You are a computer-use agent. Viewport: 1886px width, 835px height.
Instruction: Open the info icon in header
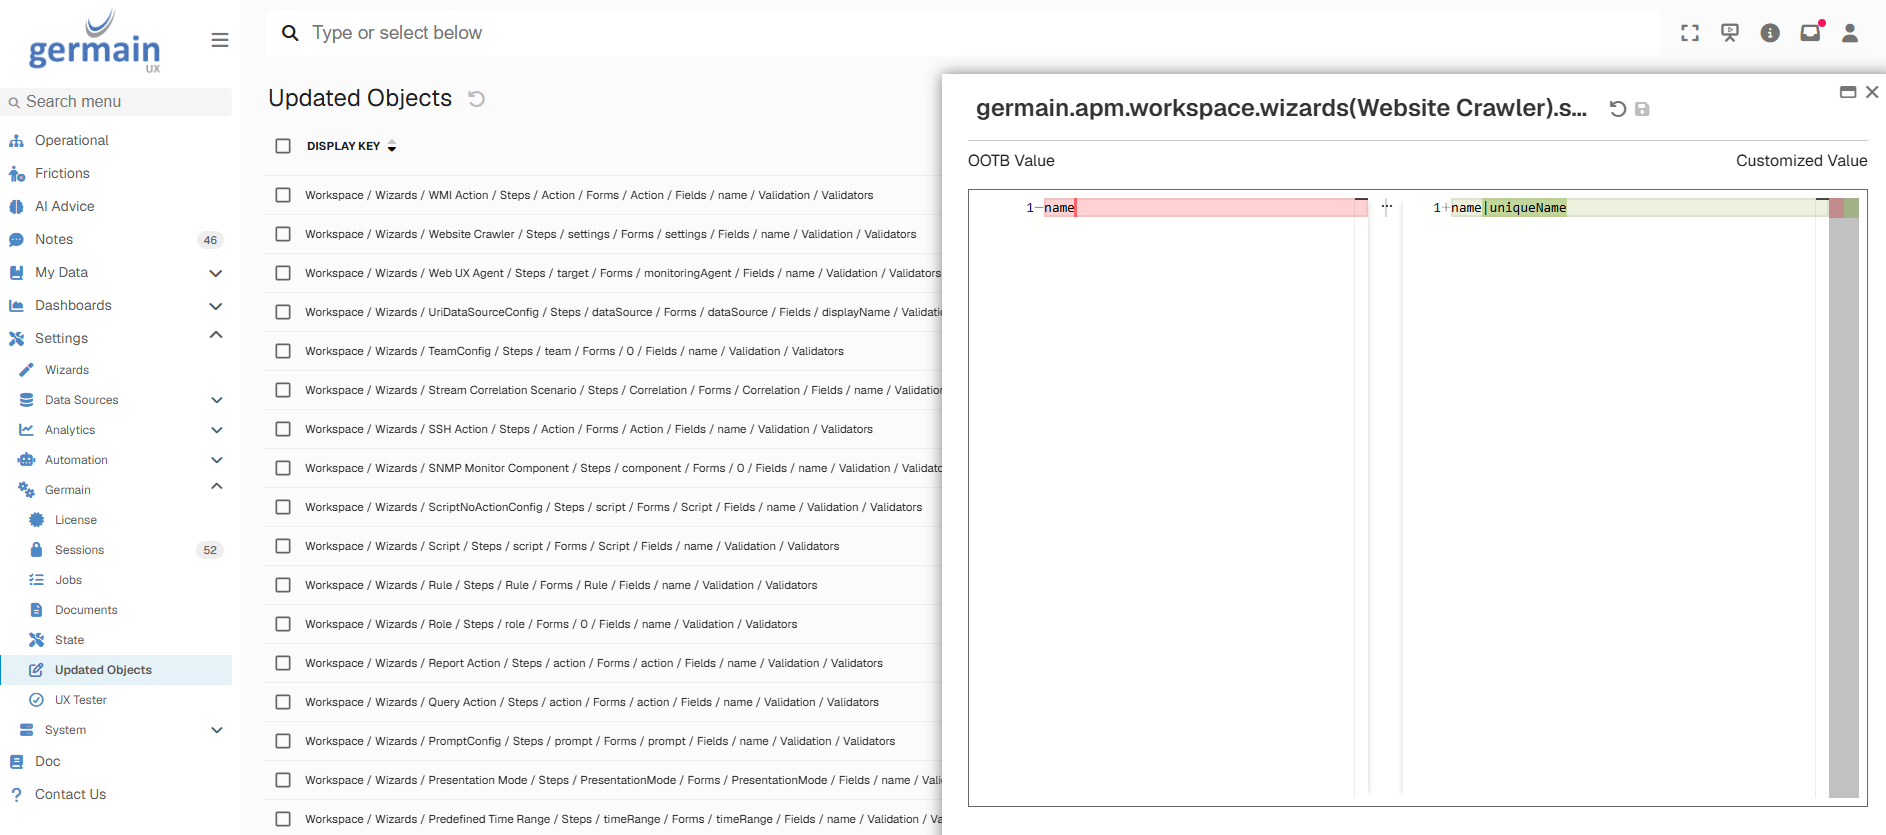pyautogui.click(x=1770, y=33)
